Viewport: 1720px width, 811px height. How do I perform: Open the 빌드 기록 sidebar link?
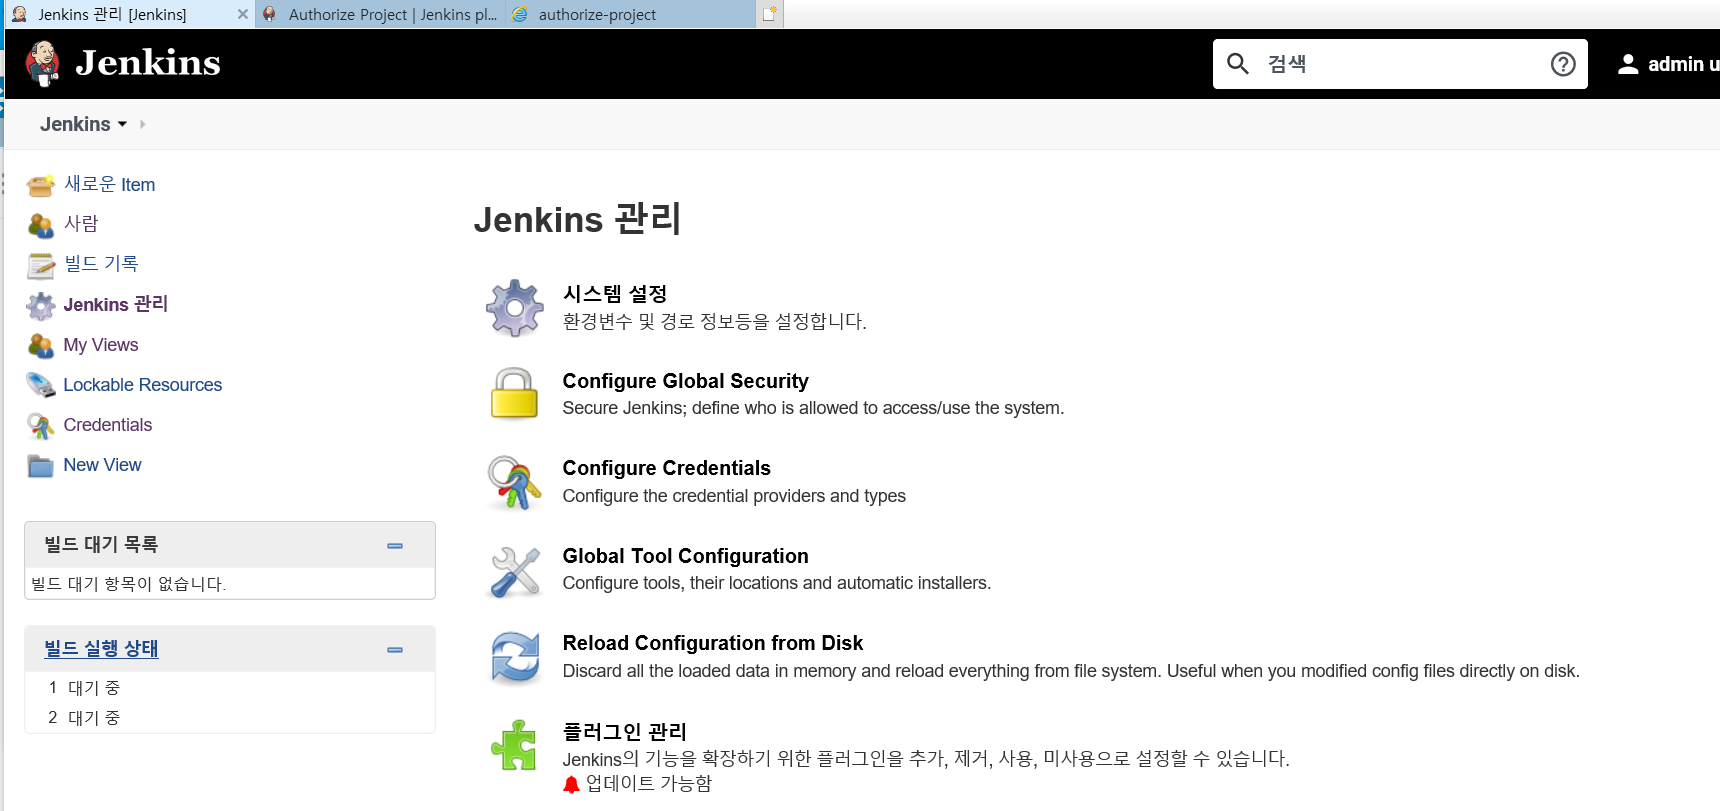101,264
